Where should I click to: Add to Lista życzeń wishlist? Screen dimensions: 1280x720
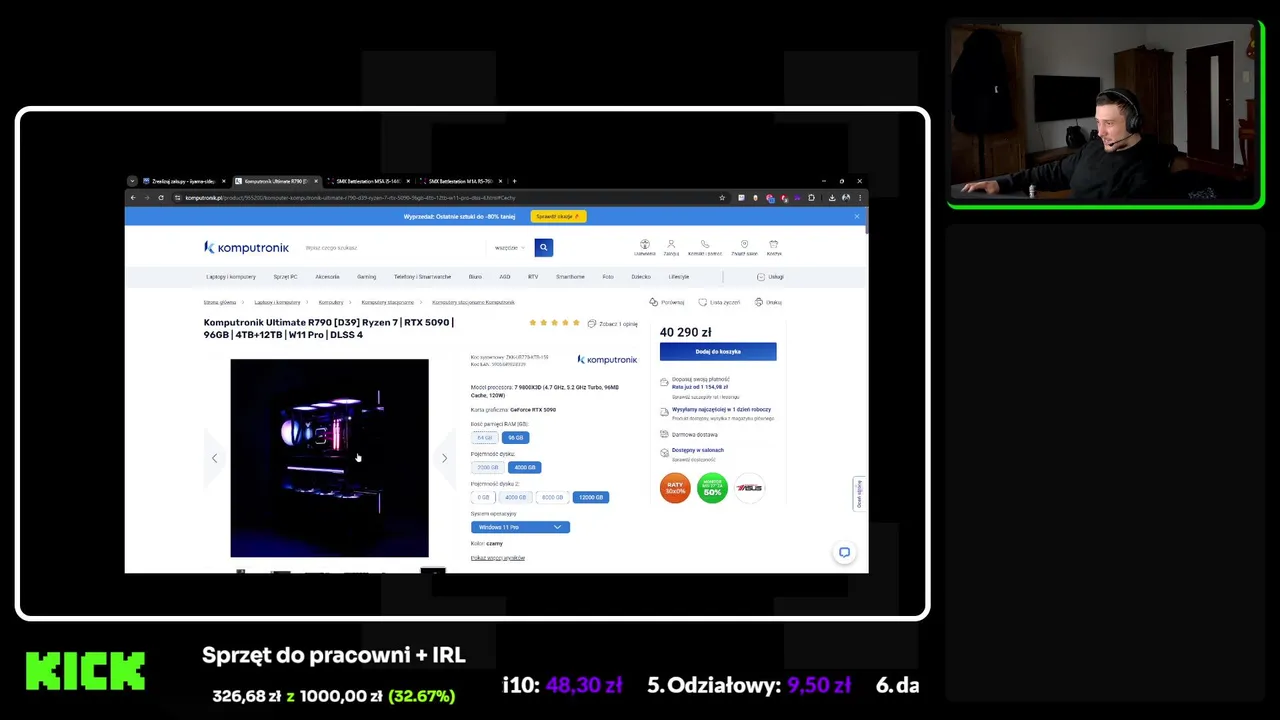(719, 302)
